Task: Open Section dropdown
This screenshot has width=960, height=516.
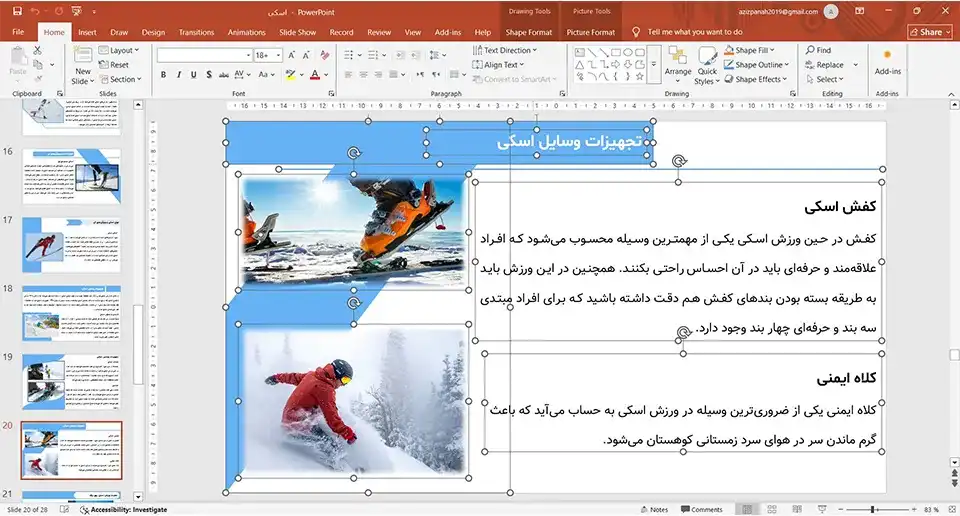Action: [121, 79]
